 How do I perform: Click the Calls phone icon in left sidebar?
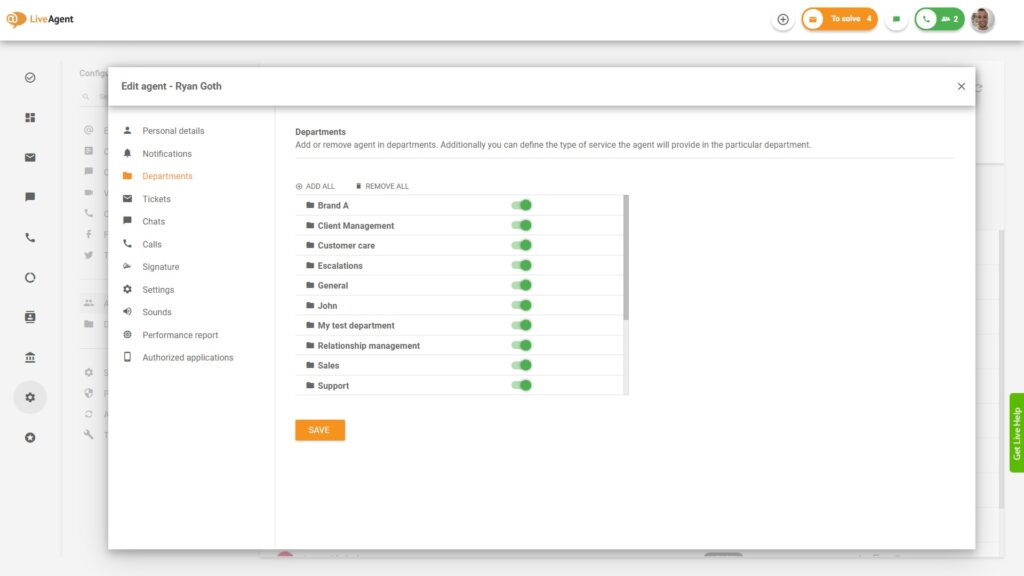pos(30,238)
